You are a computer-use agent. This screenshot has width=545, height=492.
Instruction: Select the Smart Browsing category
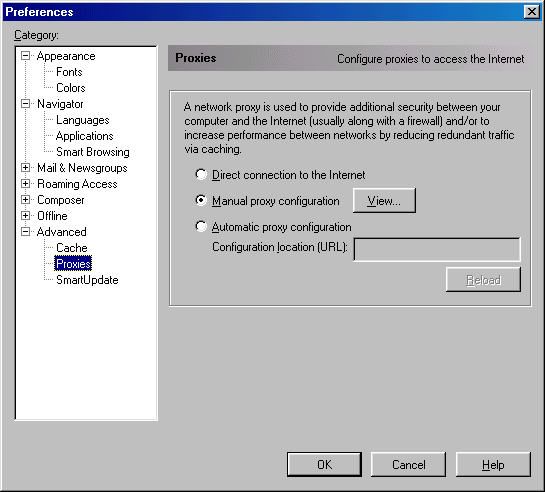93,152
